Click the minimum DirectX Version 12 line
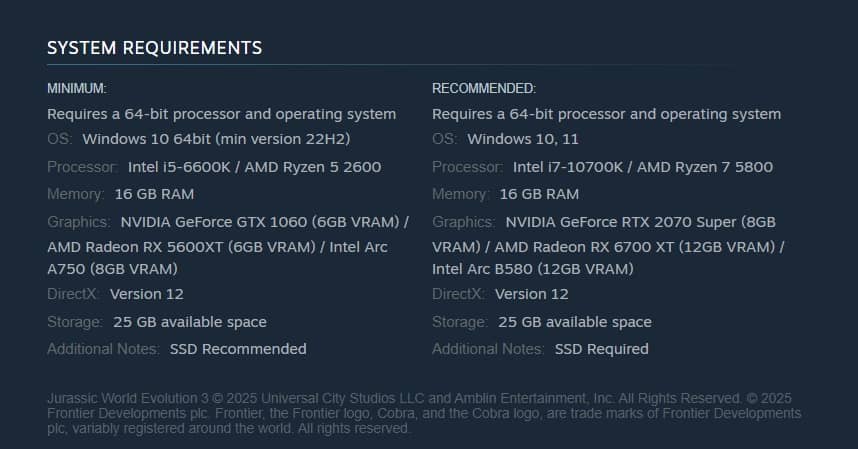Screen dimensions: 858x449 pyautogui.click(x=146, y=294)
